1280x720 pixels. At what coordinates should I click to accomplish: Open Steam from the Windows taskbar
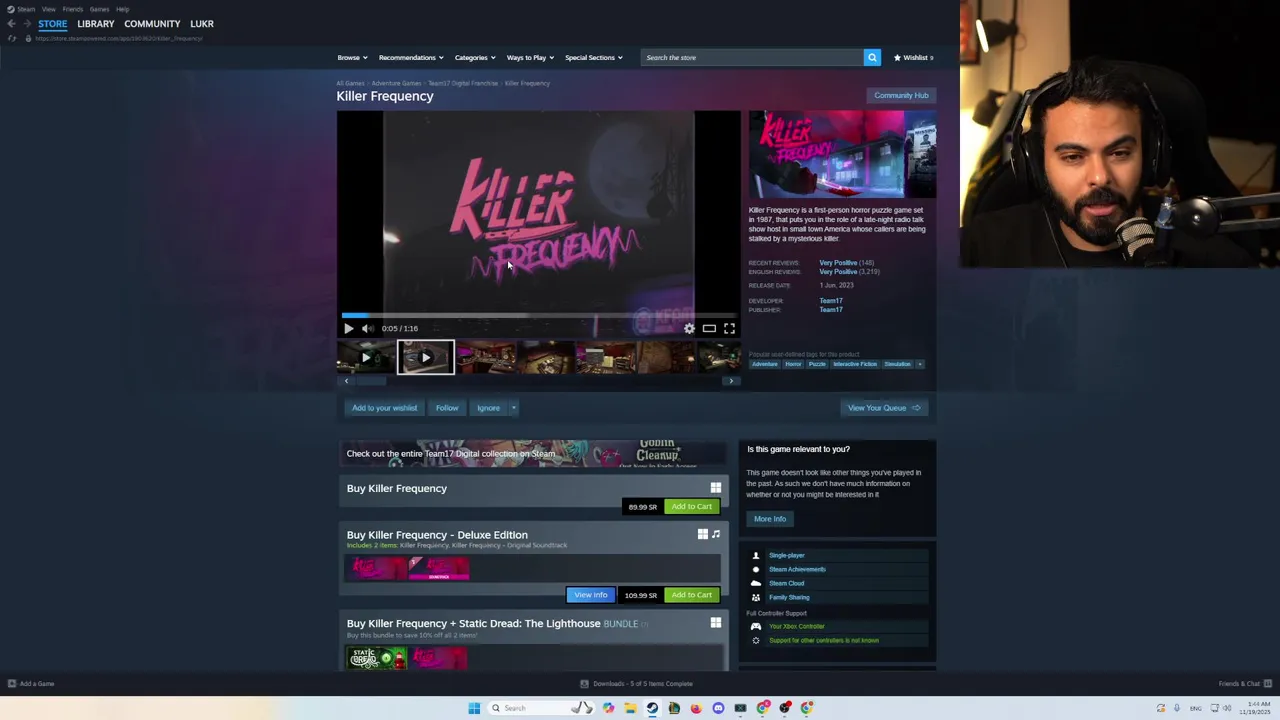652,708
